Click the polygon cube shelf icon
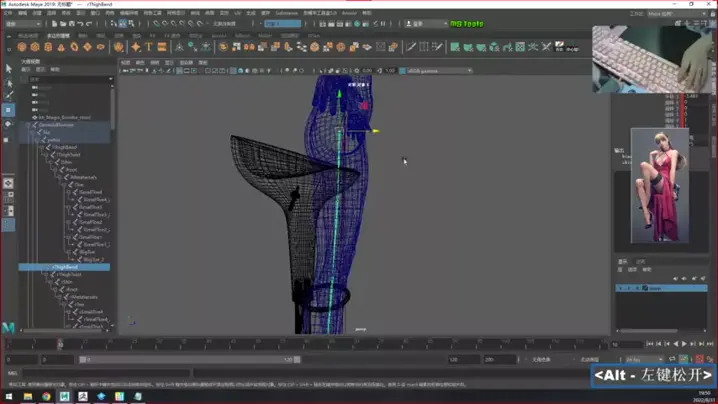Image resolution: width=718 pixels, height=404 pixels. coord(35,47)
